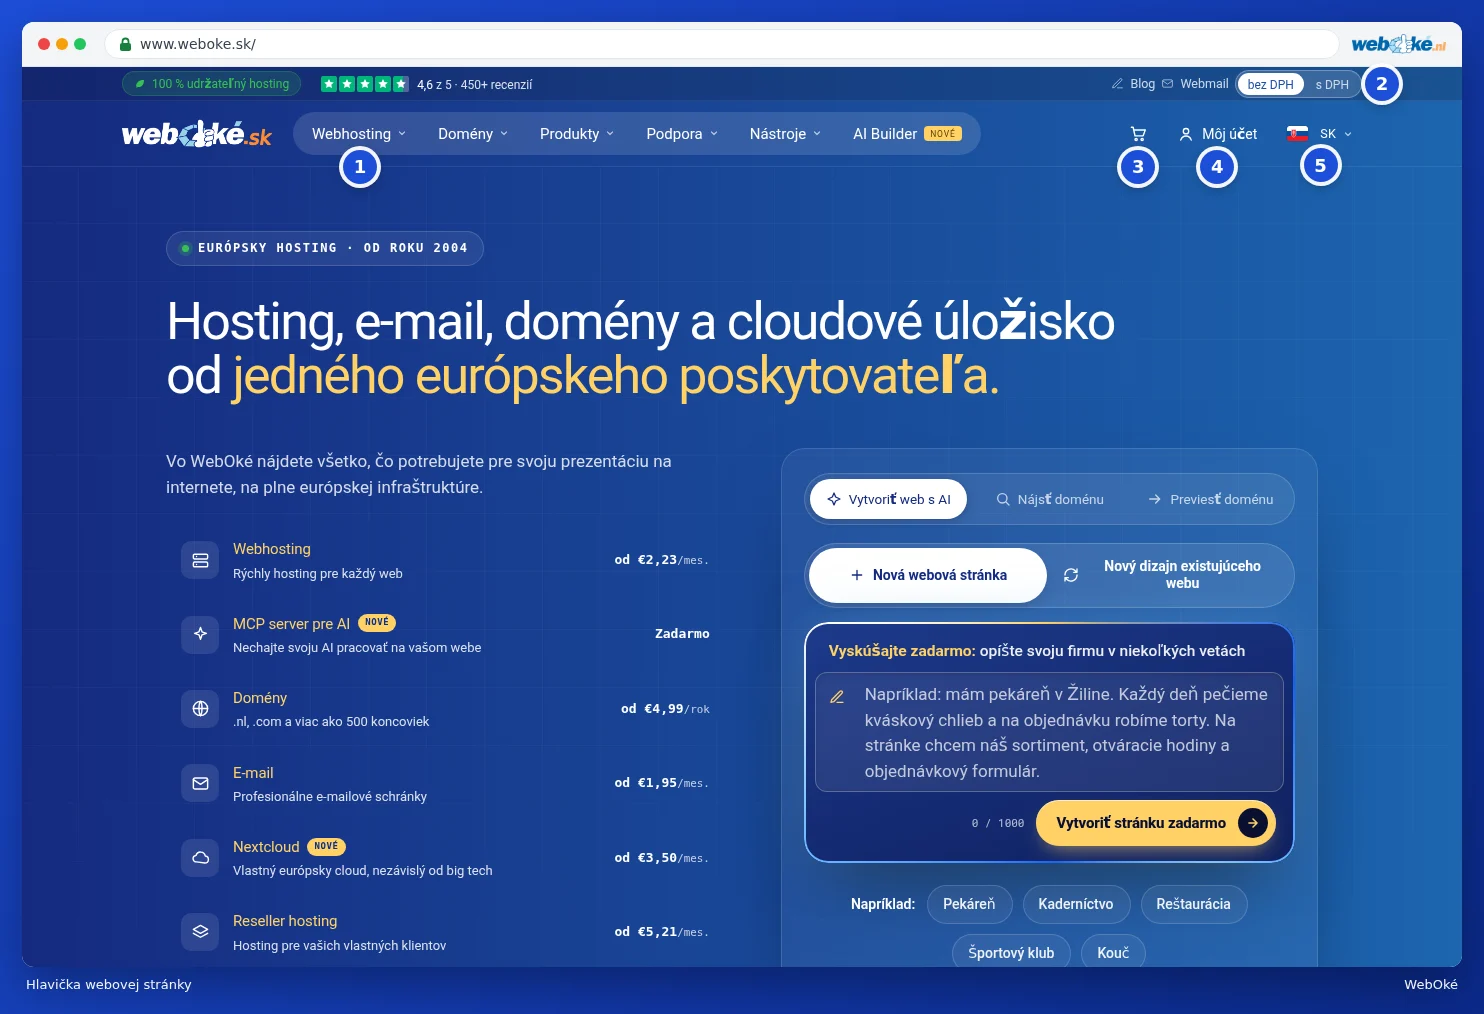1484x1014 pixels.
Task: Click the browser address bar lock icon
Action: pos(125,44)
